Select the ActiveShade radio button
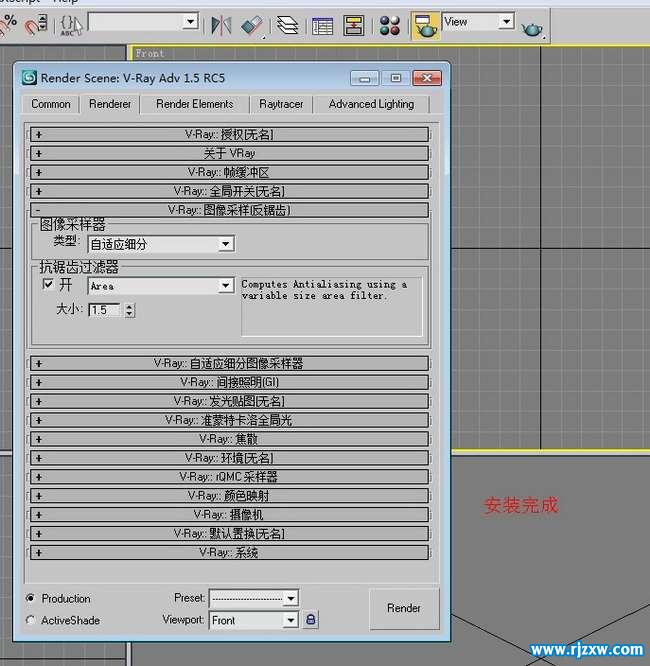The image size is (650, 666). tap(31, 620)
